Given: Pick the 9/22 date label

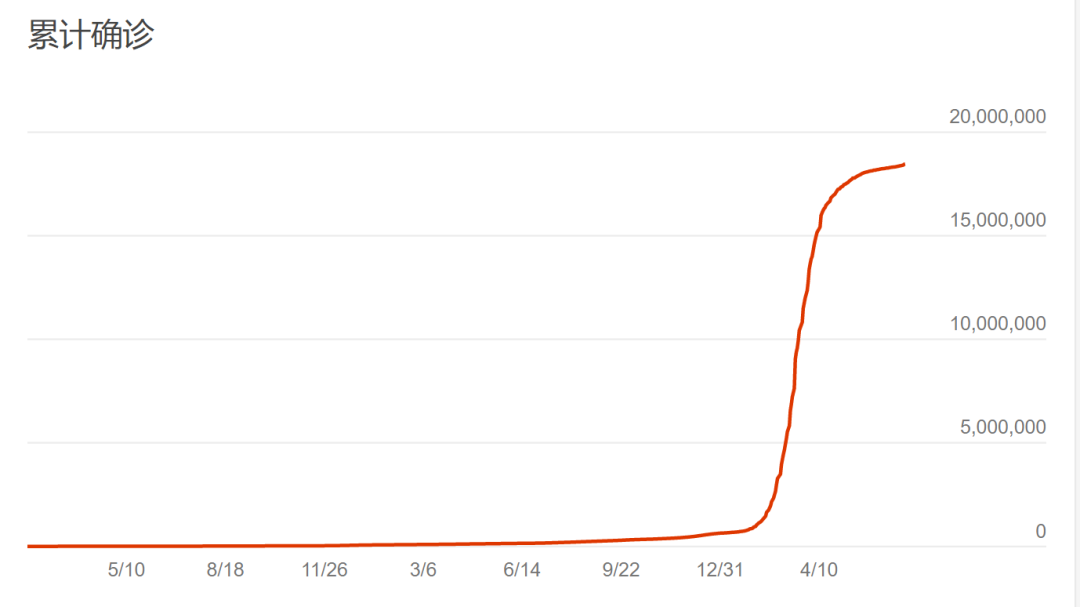Looking at the screenshot, I should (x=621, y=570).
